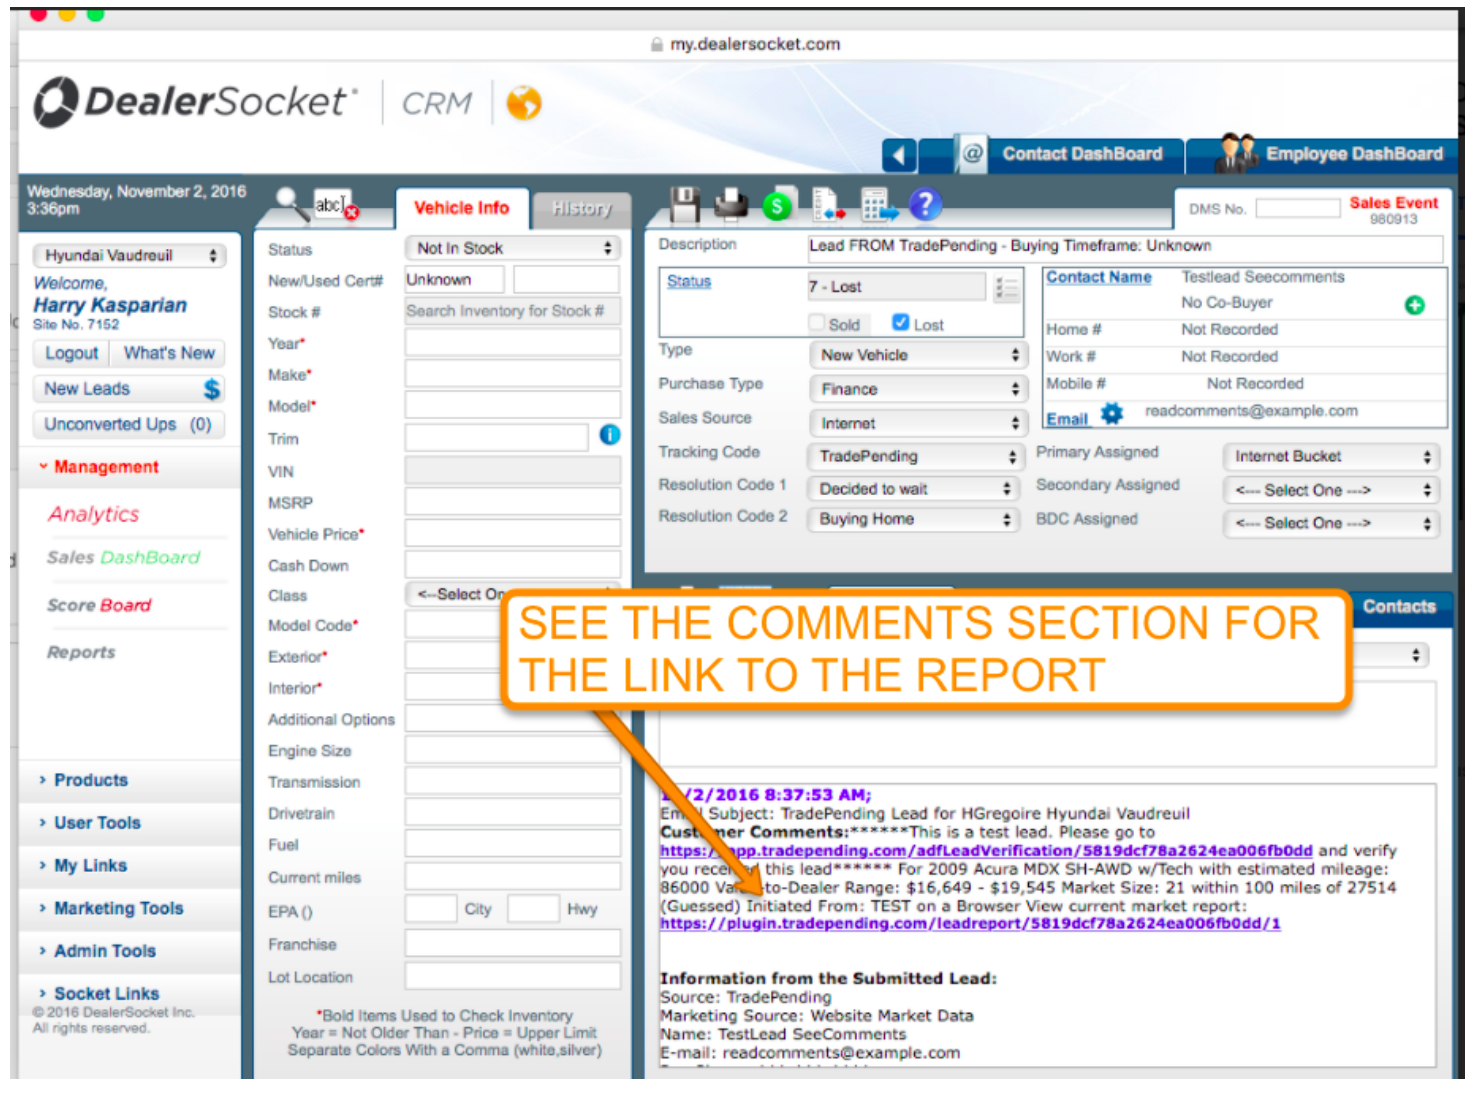
Task: Open the Sales Source Internet dropdown
Action: click(x=916, y=424)
